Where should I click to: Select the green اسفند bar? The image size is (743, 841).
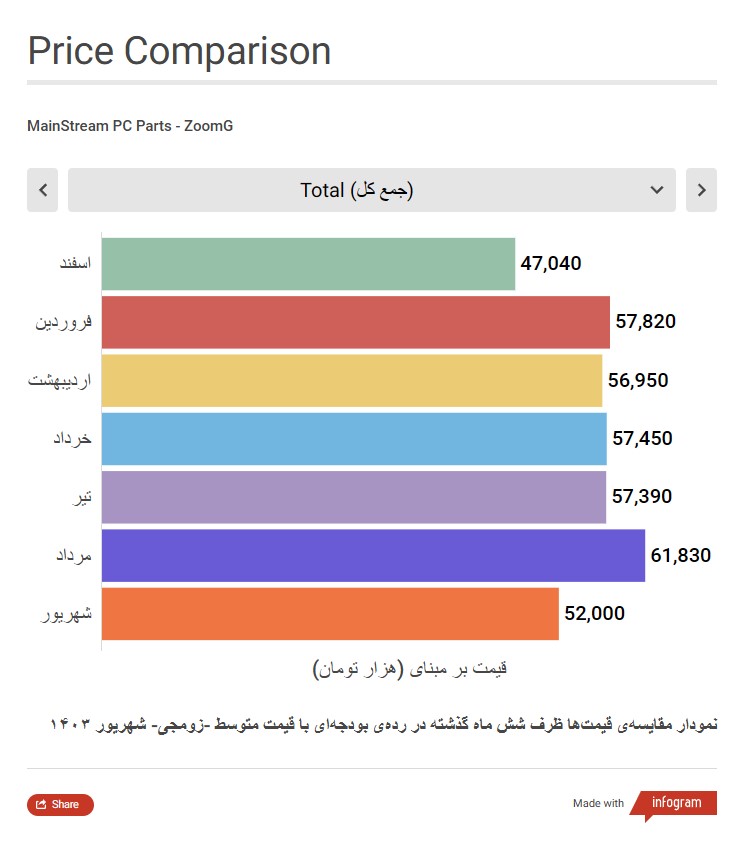[x=308, y=264]
